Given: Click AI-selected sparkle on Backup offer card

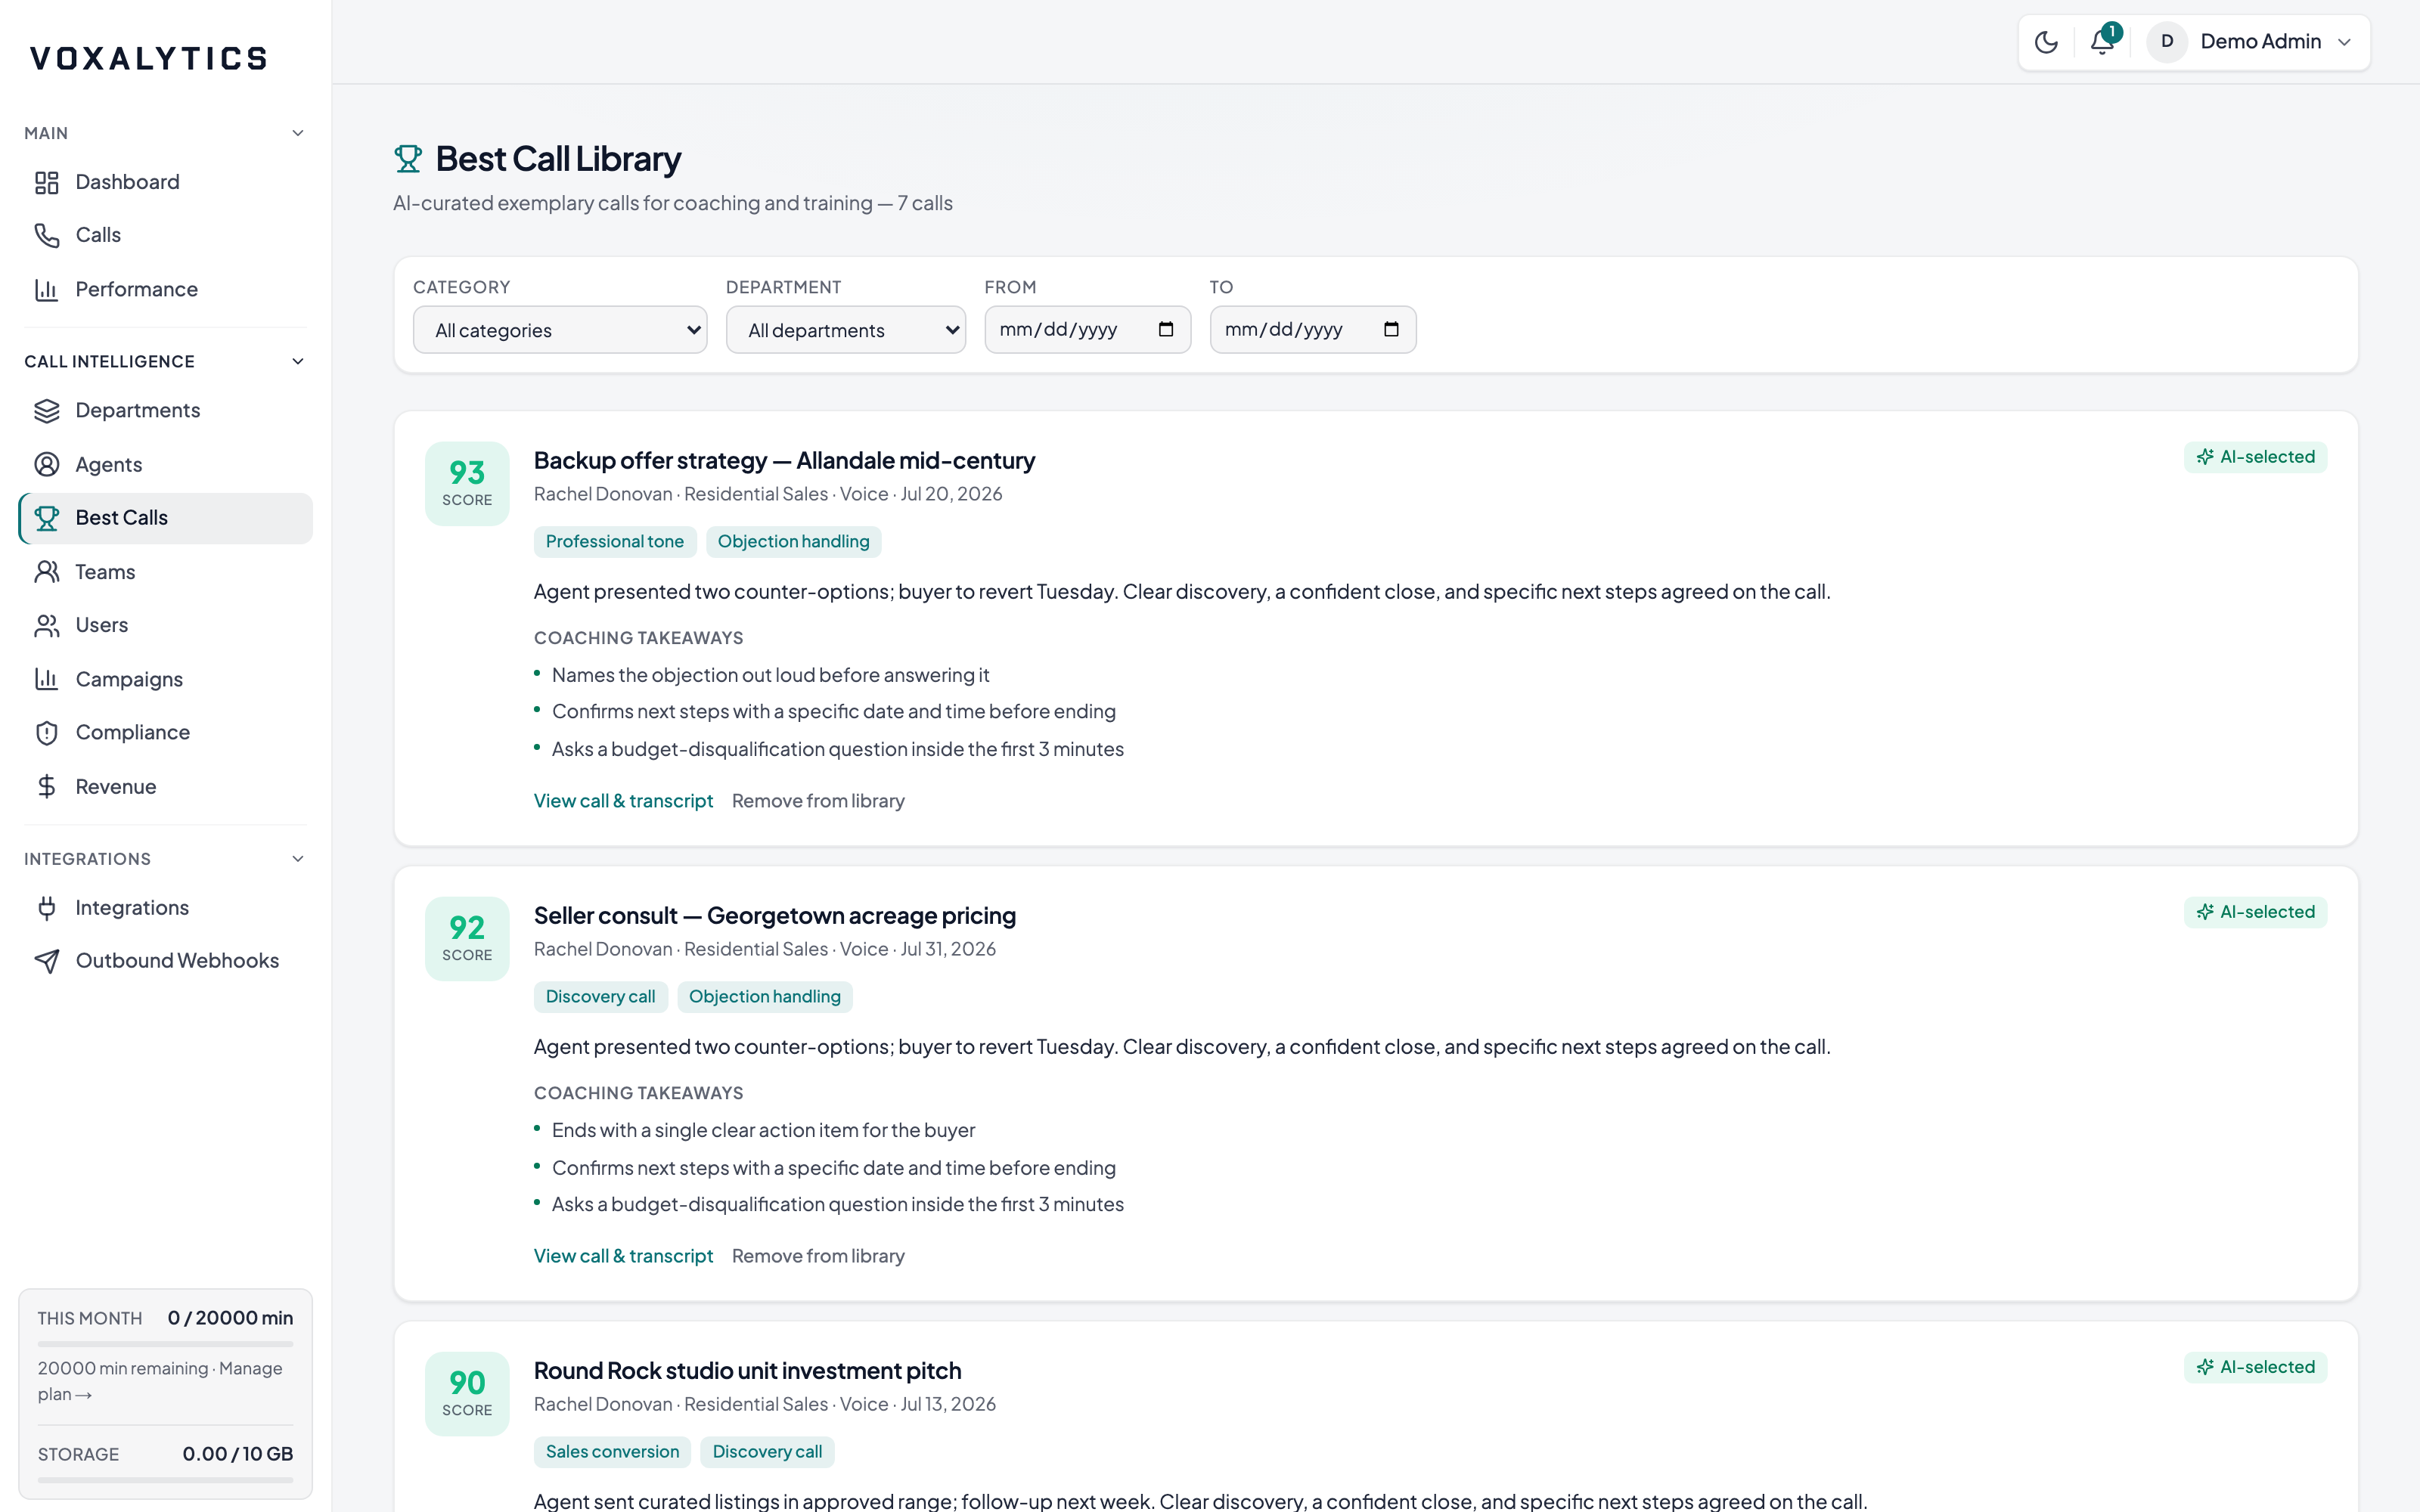Looking at the screenshot, I should [x=2205, y=457].
